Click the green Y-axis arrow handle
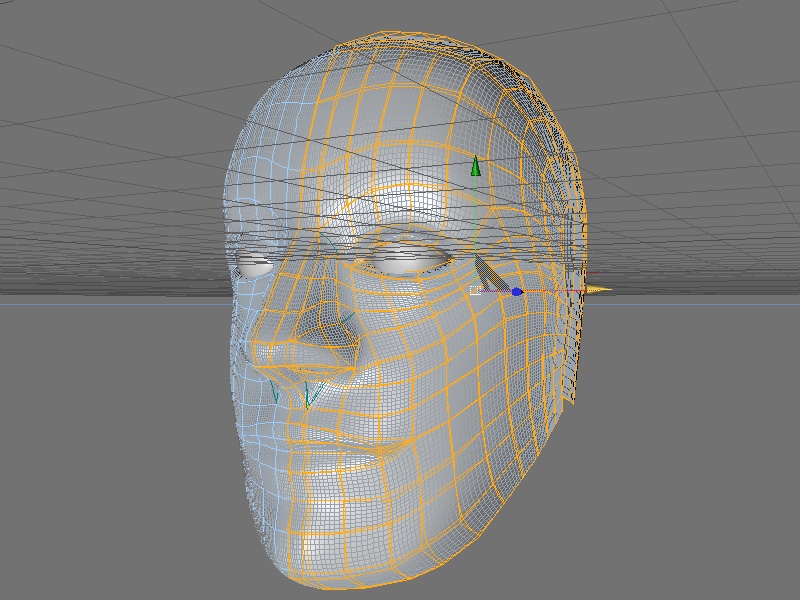The width and height of the screenshot is (800, 600). (476, 166)
